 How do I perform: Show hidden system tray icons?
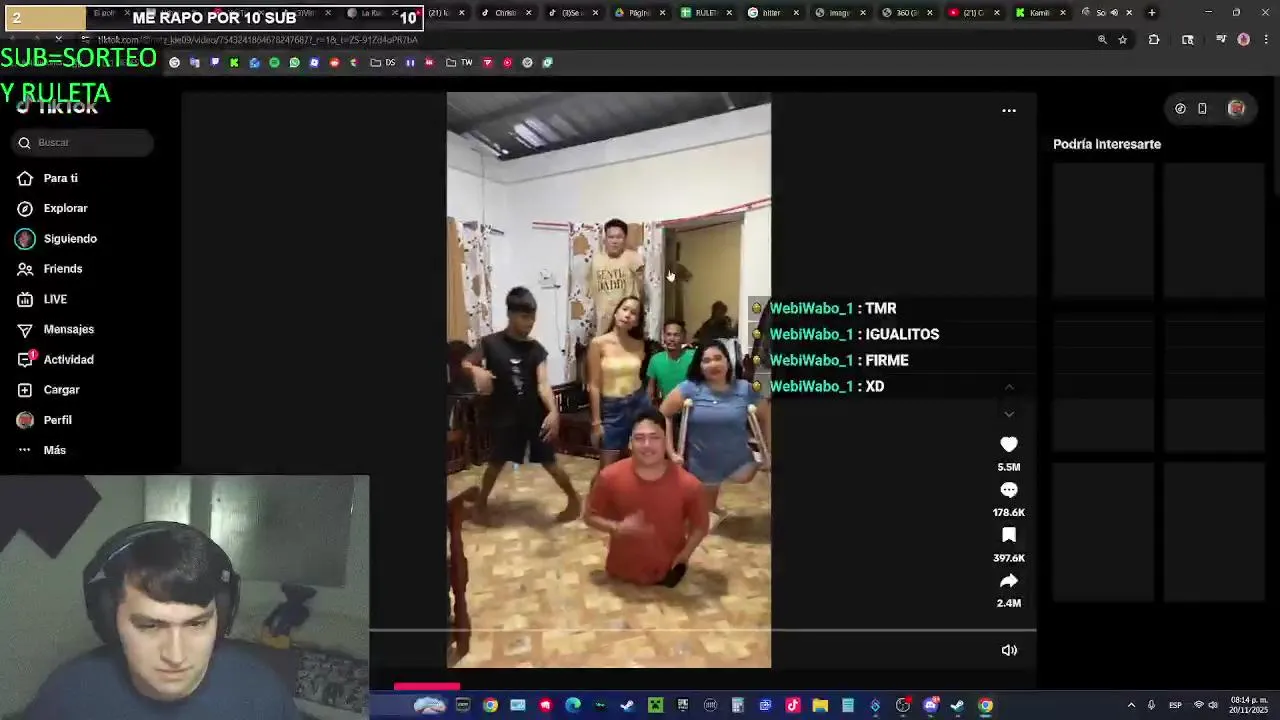pyautogui.click(x=1131, y=705)
